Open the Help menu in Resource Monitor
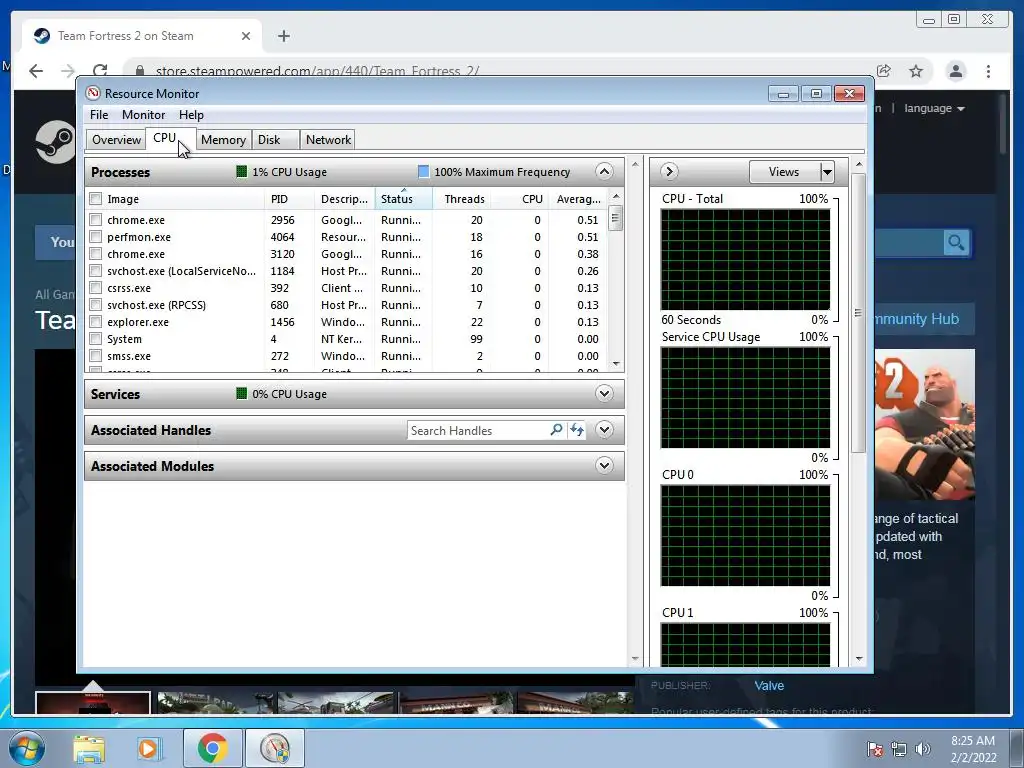The height and width of the screenshot is (768, 1024). [191, 115]
